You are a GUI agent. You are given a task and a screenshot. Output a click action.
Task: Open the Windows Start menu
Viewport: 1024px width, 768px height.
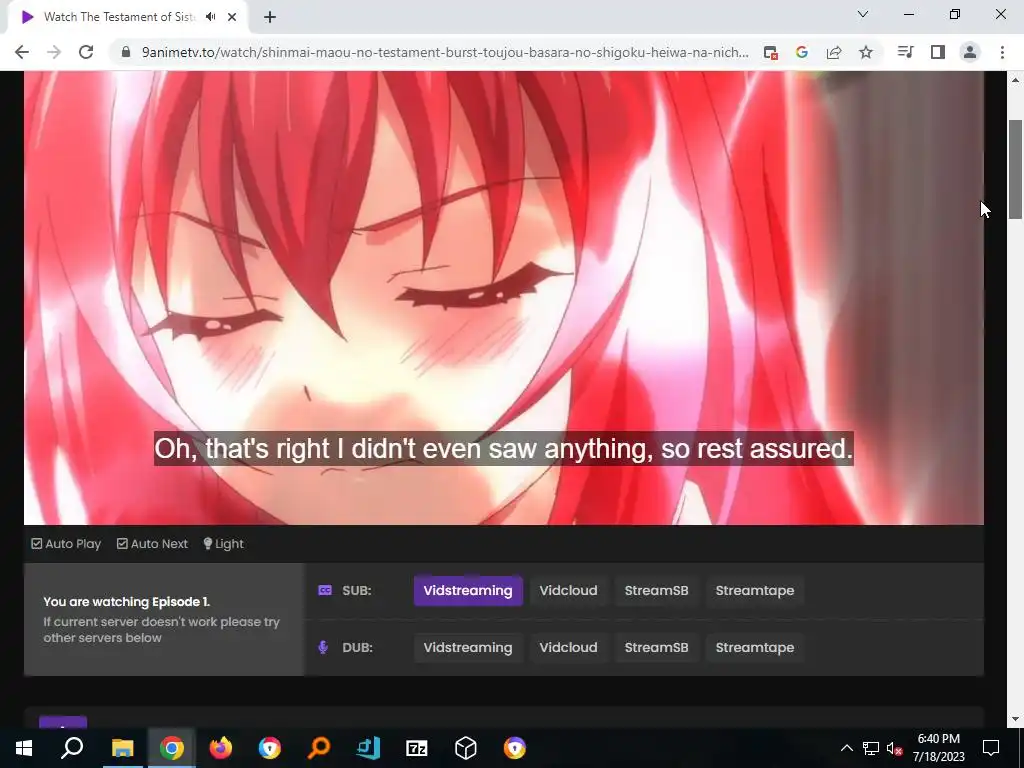[x=24, y=748]
